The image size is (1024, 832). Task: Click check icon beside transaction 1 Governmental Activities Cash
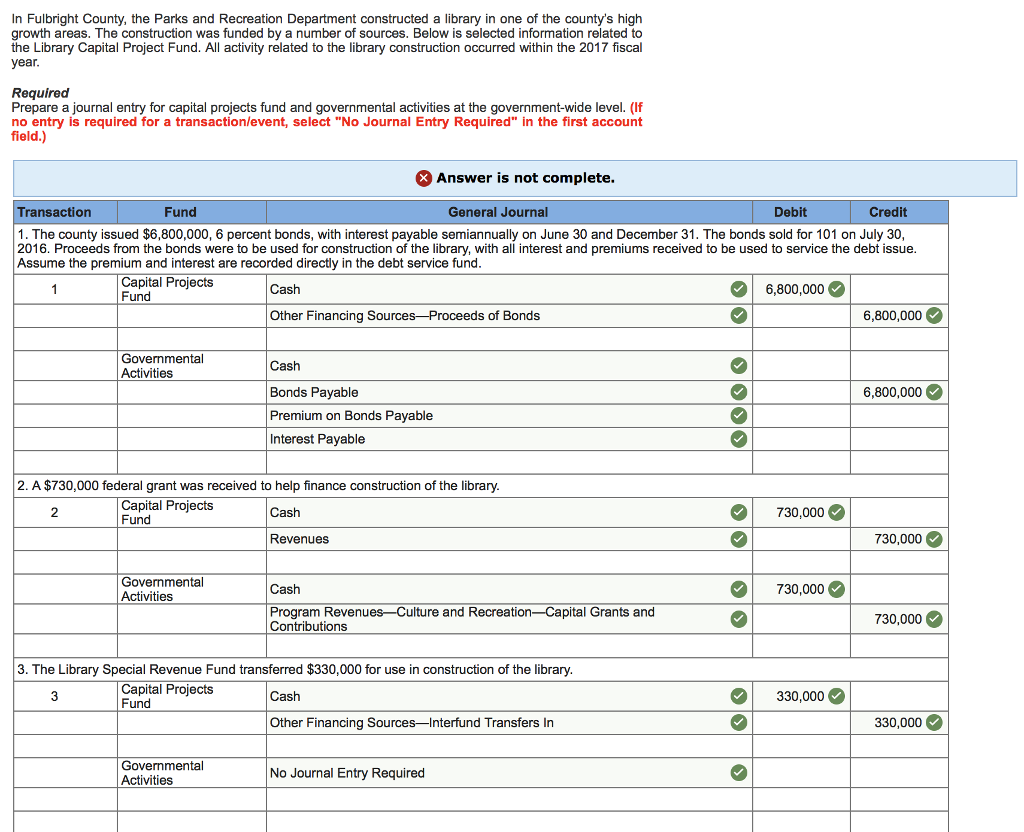739,366
